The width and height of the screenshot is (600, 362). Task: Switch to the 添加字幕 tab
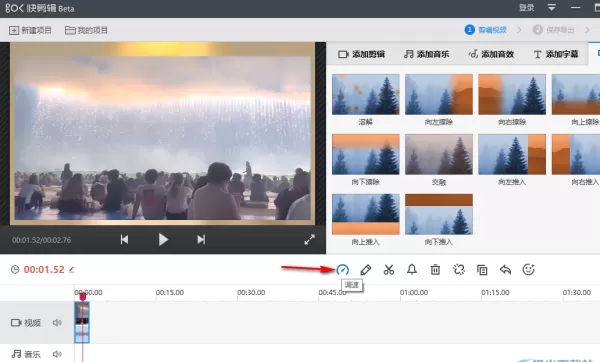556,54
